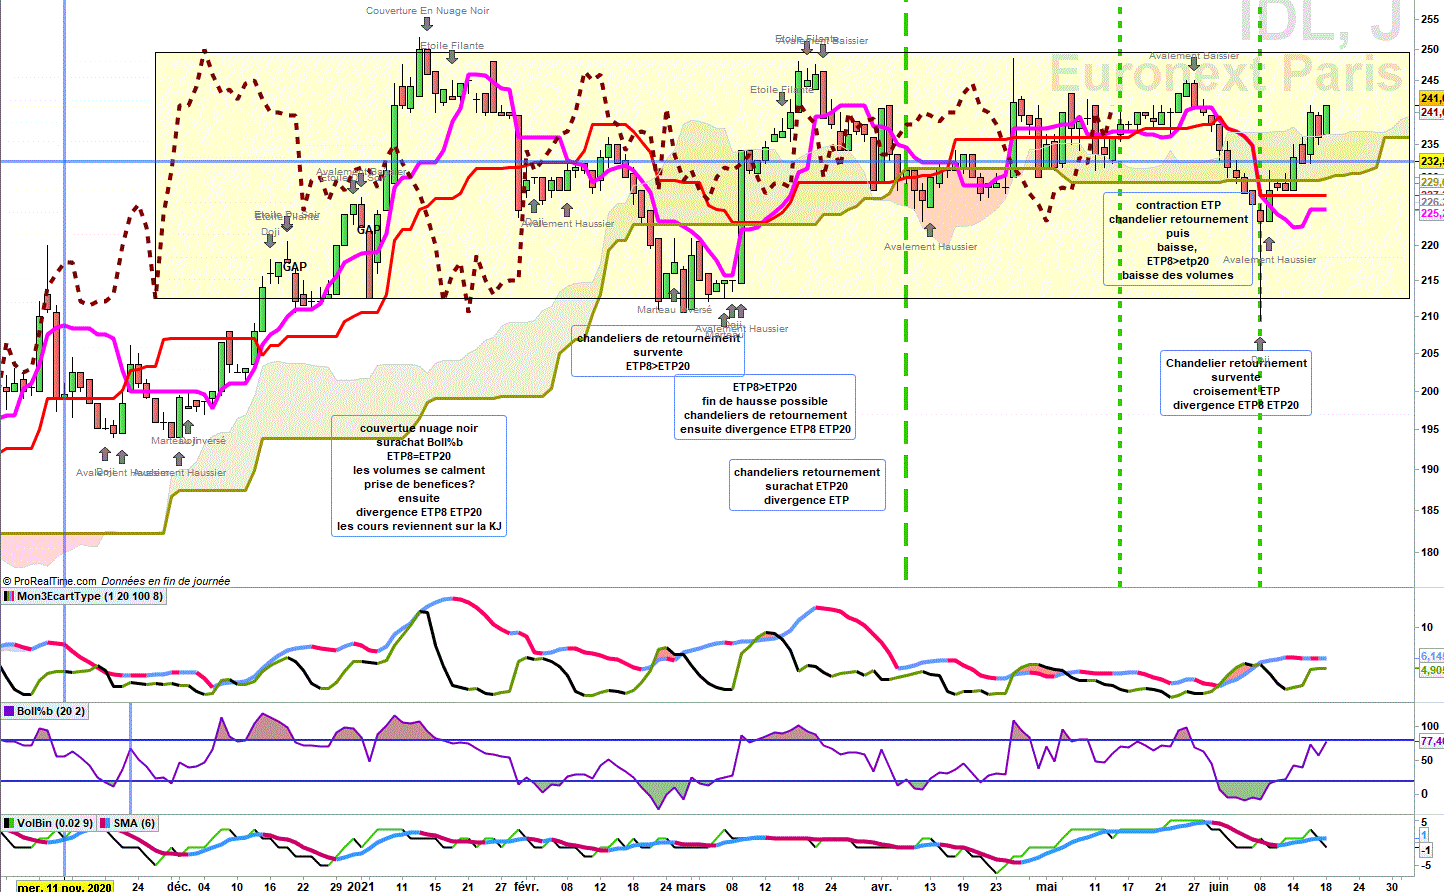
Task: Click the highlighted date label mer. 11 nov. 2020
Action: [x=64, y=887]
